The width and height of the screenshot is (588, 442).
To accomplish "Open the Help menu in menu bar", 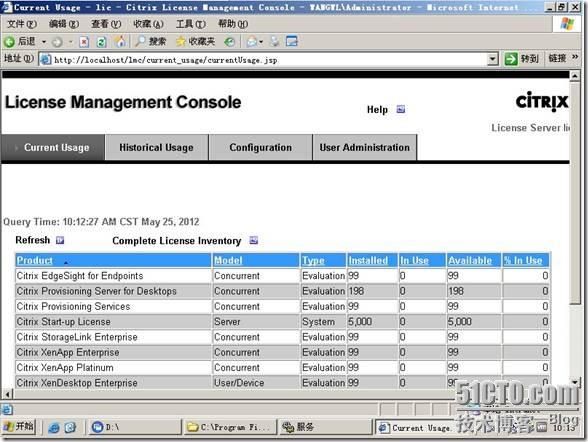I will pos(233,24).
